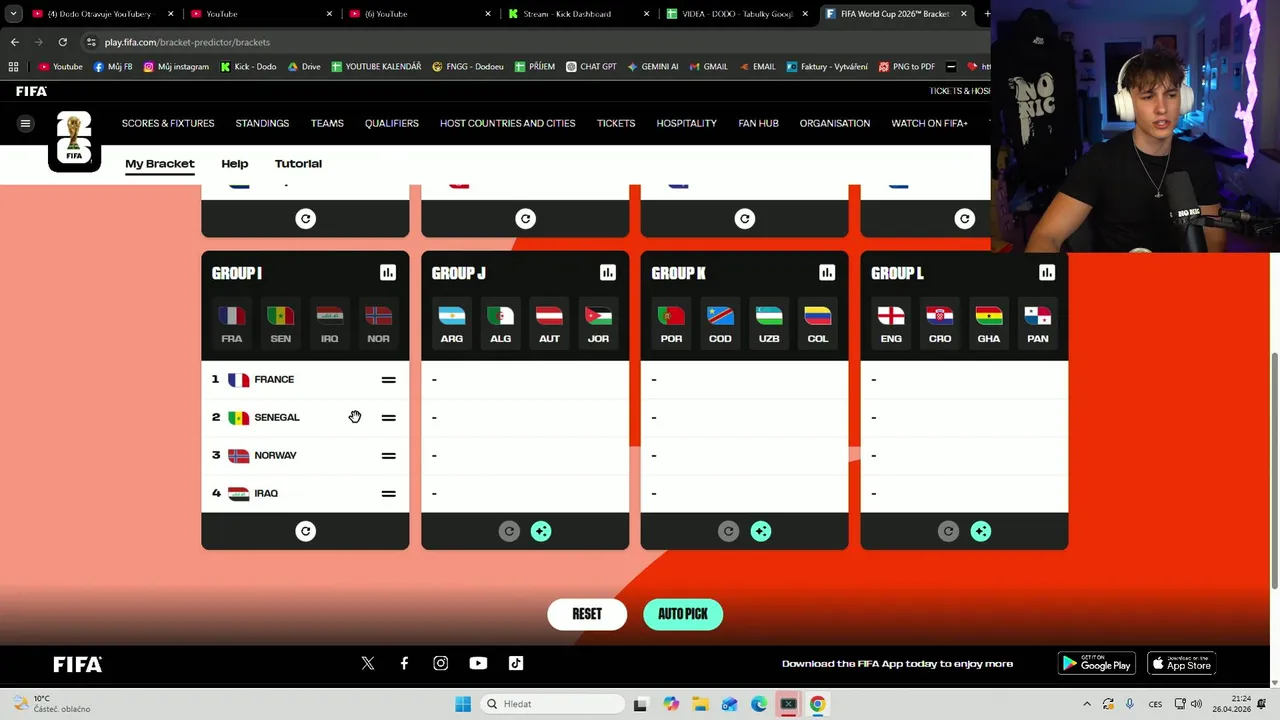The width and height of the screenshot is (1280, 720).
Task: Grab France row reorder handle
Action: click(x=388, y=380)
